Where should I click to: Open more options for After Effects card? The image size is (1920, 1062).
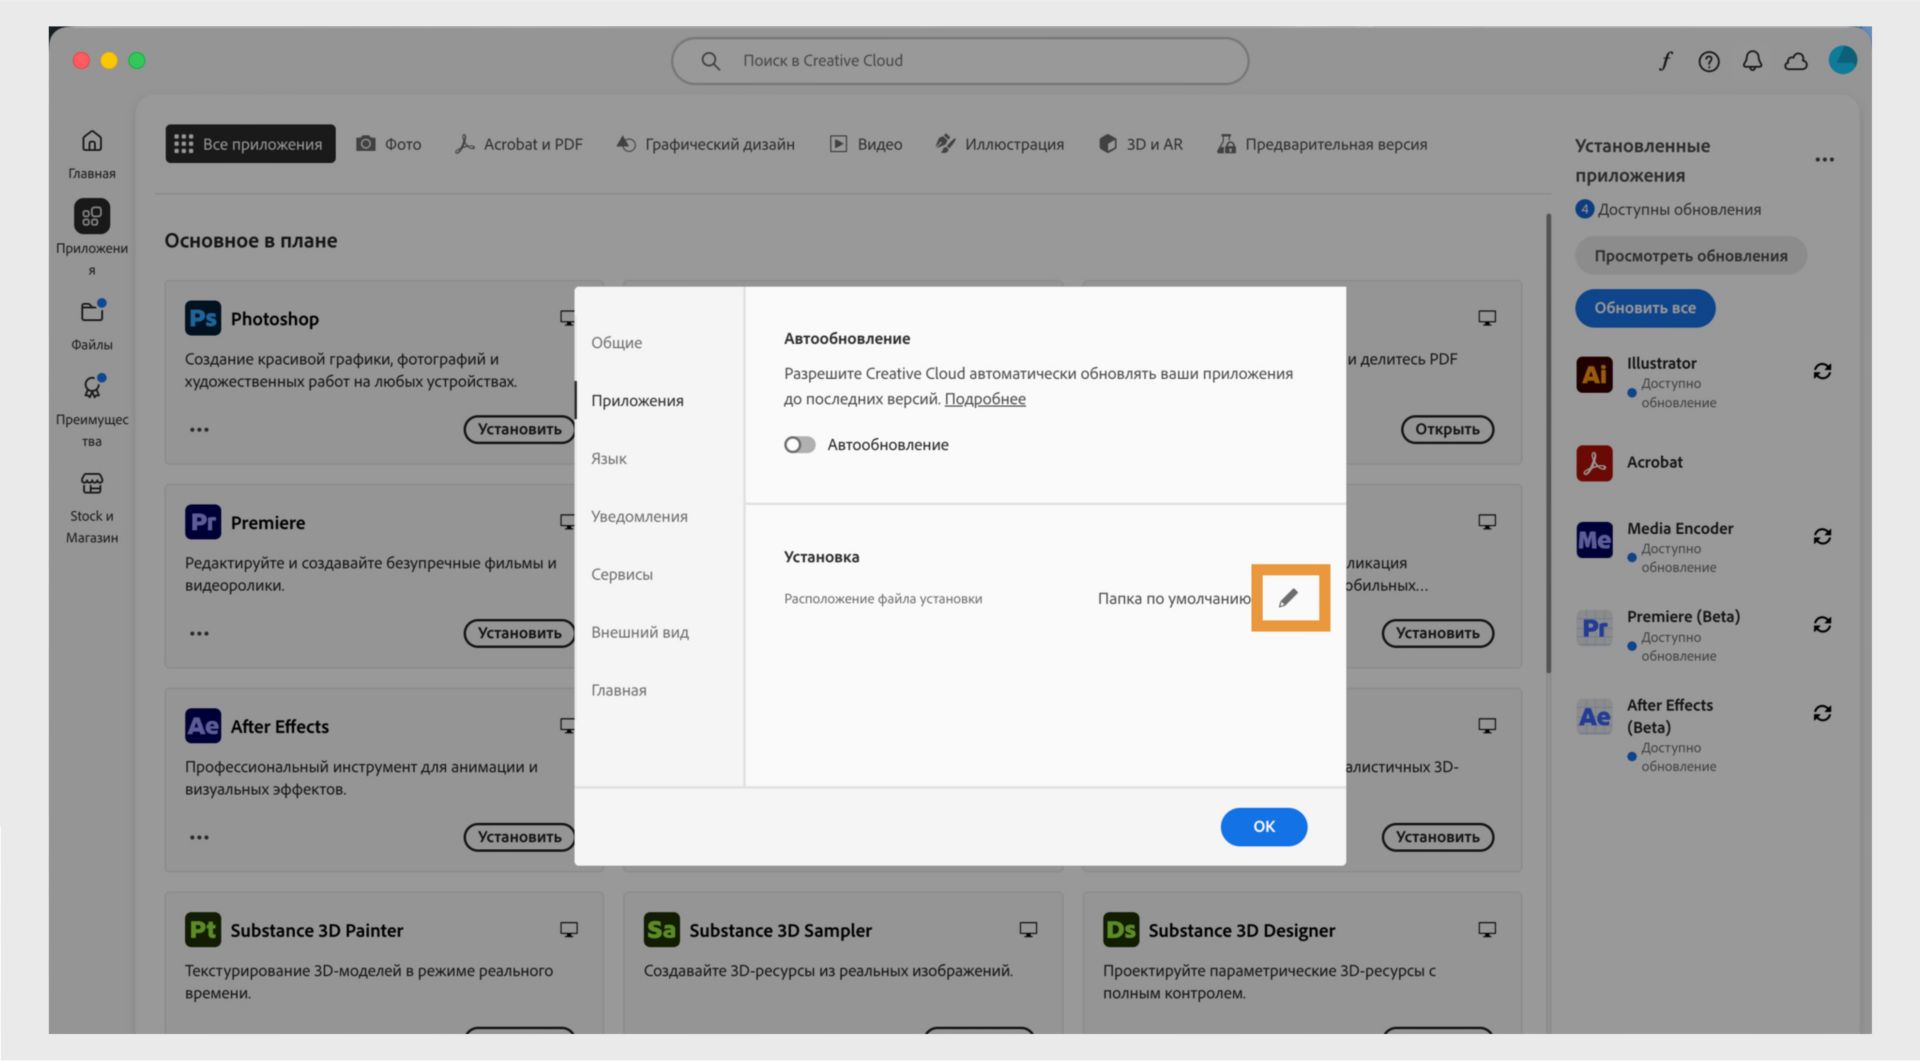199,838
